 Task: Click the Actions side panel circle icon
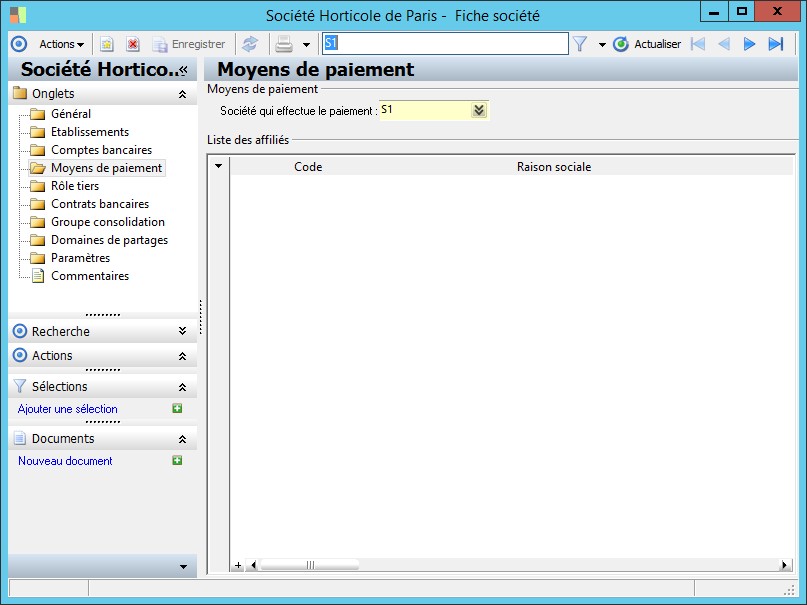(x=20, y=355)
